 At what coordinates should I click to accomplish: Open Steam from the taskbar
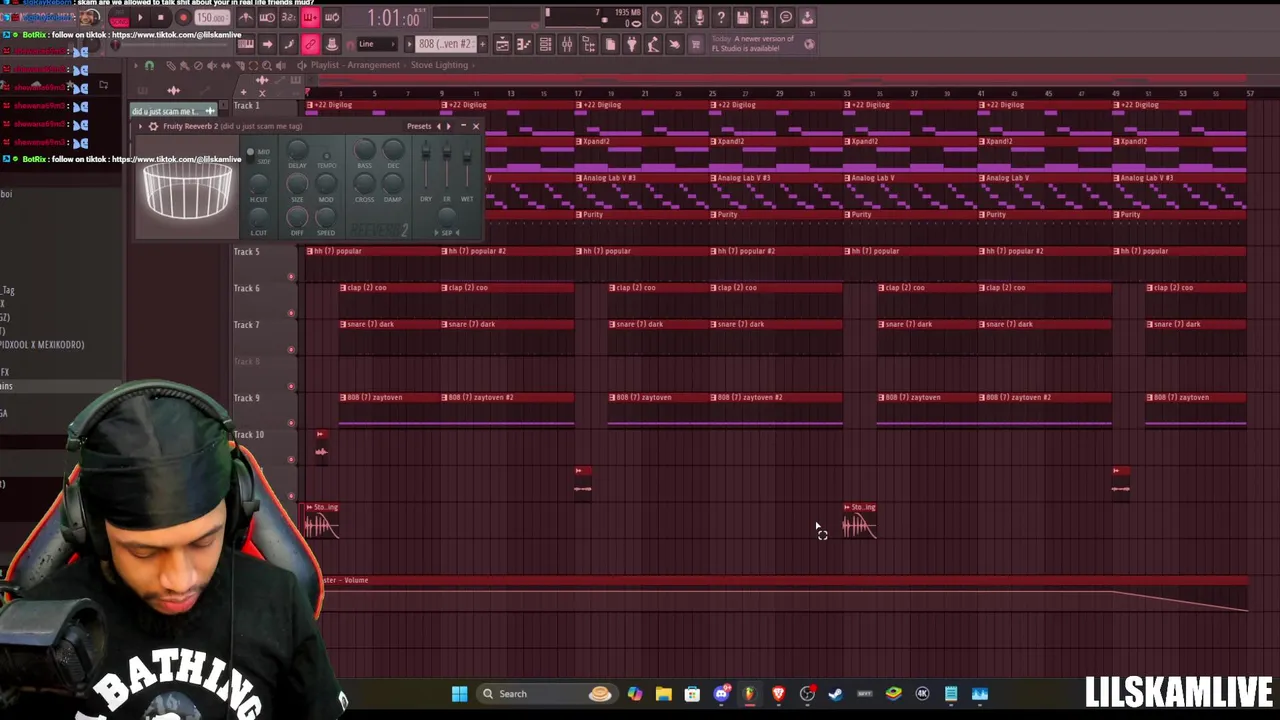(836, 694)
